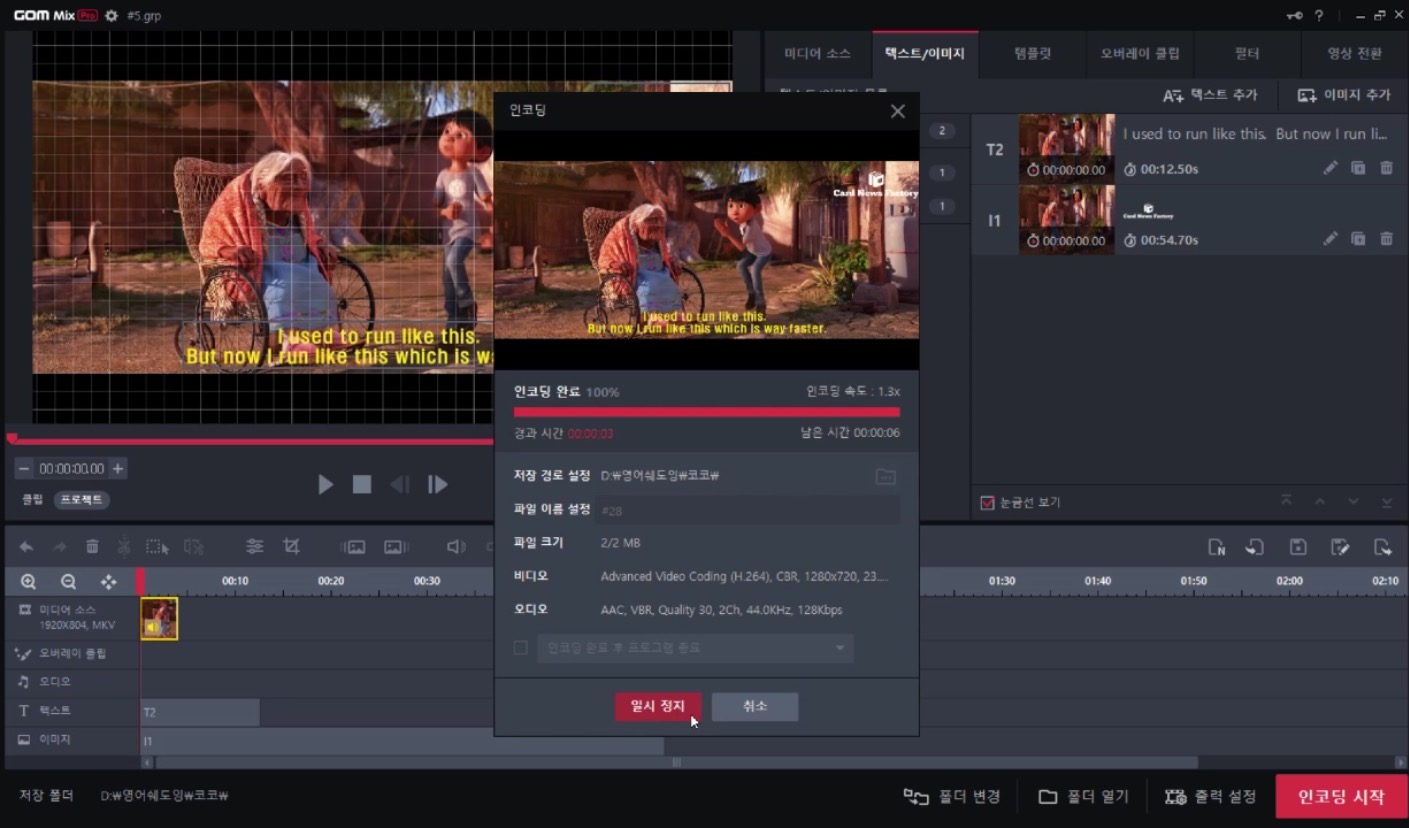
Task: Step back one frame in preview
Action: [x=400, y=484]
